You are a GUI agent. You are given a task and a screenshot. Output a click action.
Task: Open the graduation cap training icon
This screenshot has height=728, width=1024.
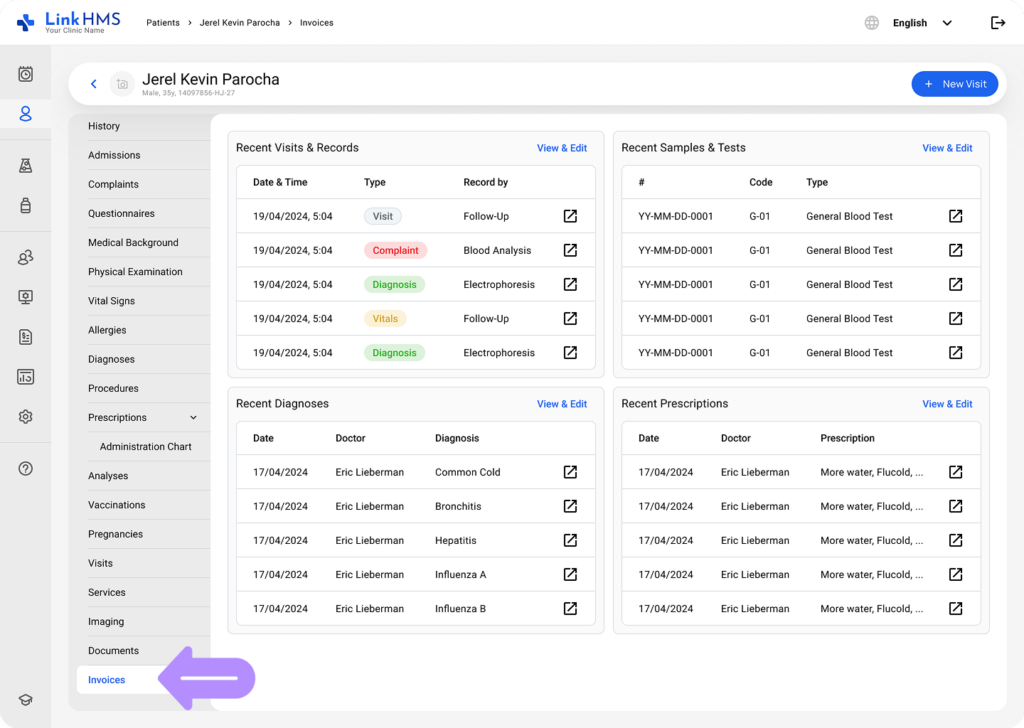25,700
